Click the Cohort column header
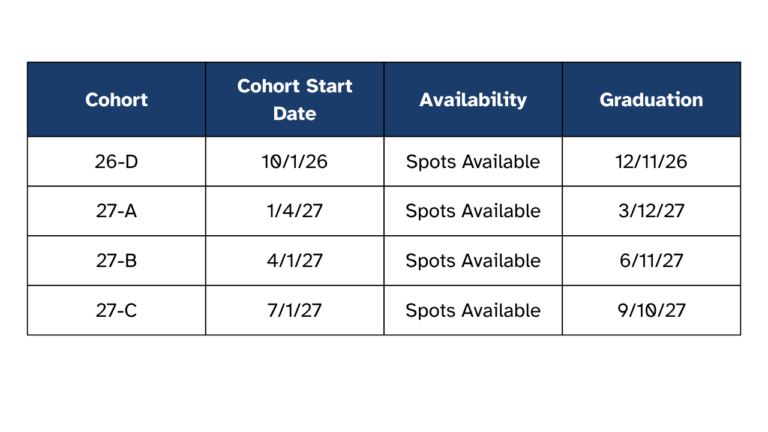 117,99
